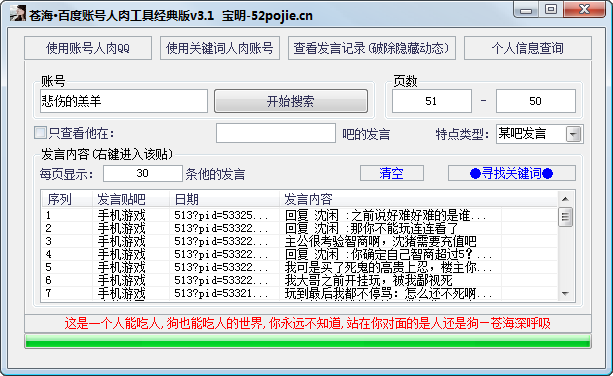
Task: Switch to 使用关键词人肉账号 tab
Action: (220, 48)
